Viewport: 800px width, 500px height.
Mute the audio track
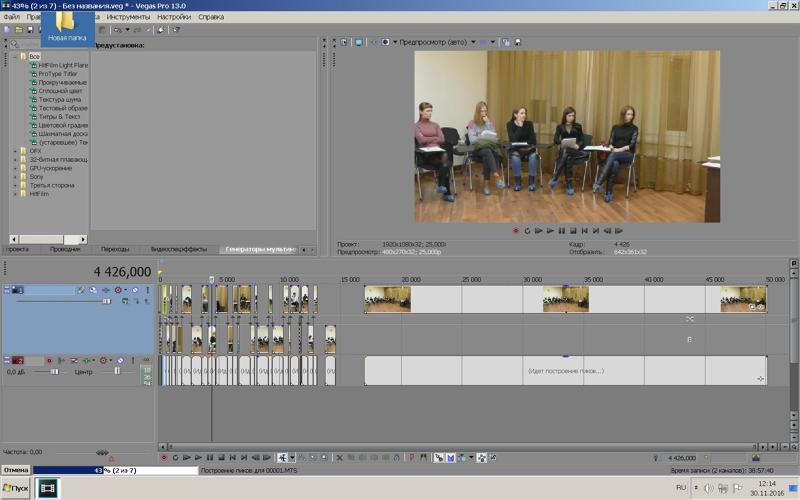click(x=120, y=361)
